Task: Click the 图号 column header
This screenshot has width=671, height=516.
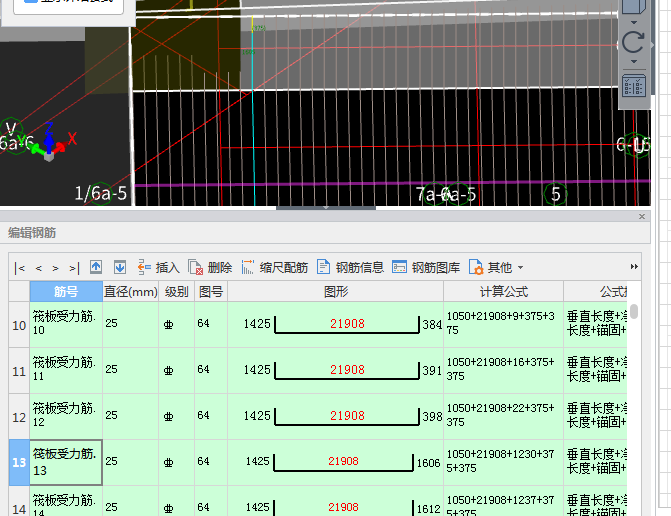Action: [211, 291]
